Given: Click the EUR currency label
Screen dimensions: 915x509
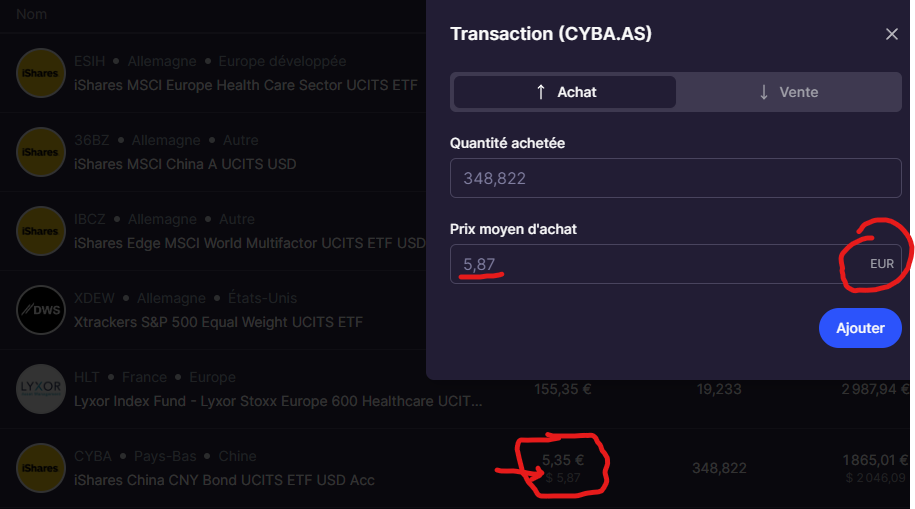Looking at the screenshot, I should pos(881,264).
